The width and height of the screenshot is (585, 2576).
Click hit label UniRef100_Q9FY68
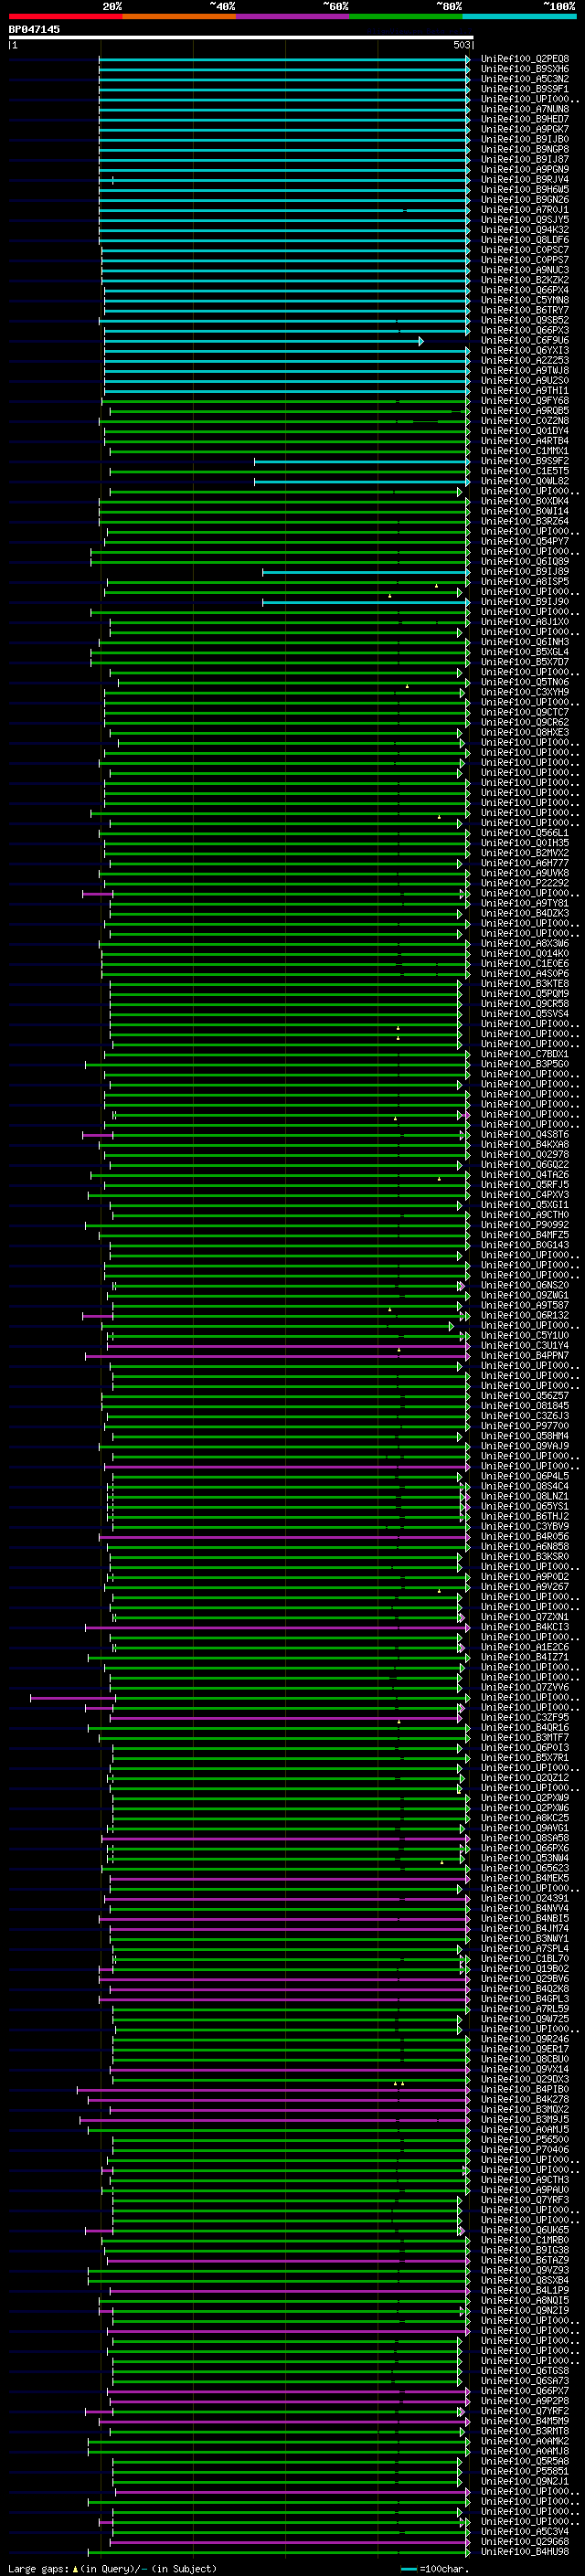pos(525,401)
